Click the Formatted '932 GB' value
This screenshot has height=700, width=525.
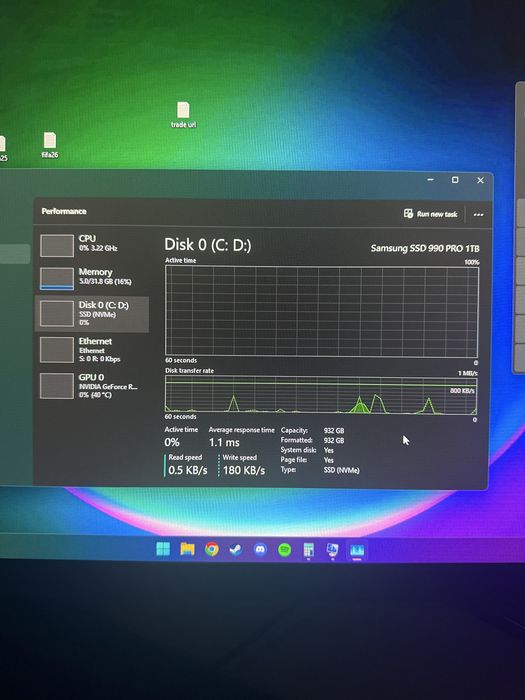point(334,441)
